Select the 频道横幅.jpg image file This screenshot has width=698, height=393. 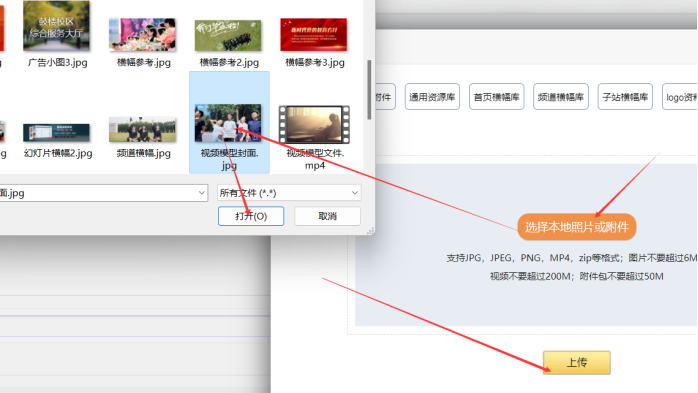(x=142, y=129)
